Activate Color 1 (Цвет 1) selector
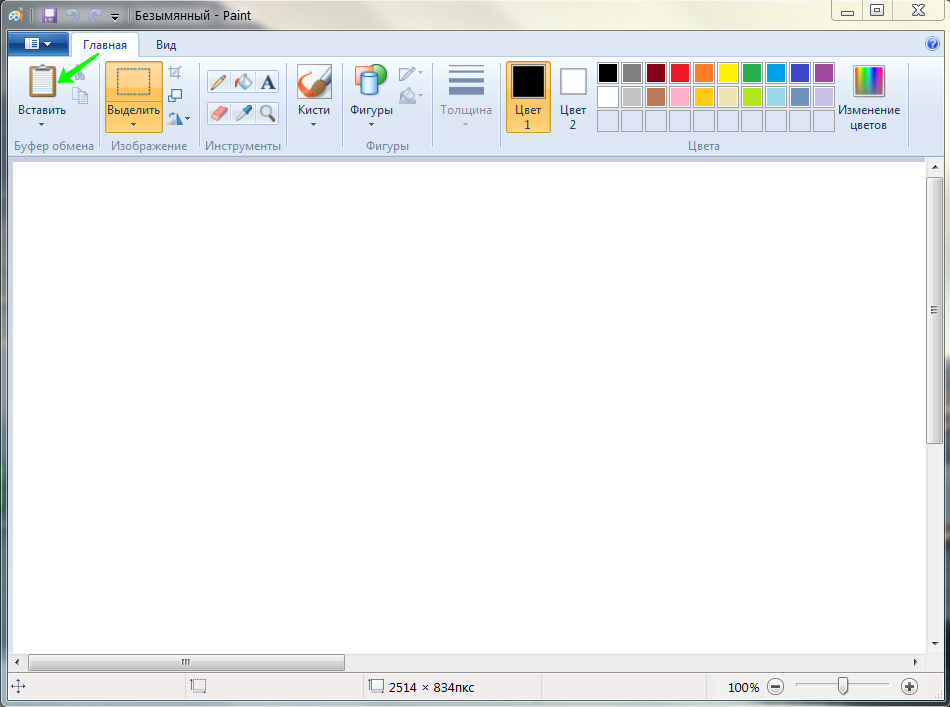This screenshot has width=950, height=707. pyautogui.click(x=528, y=97)
